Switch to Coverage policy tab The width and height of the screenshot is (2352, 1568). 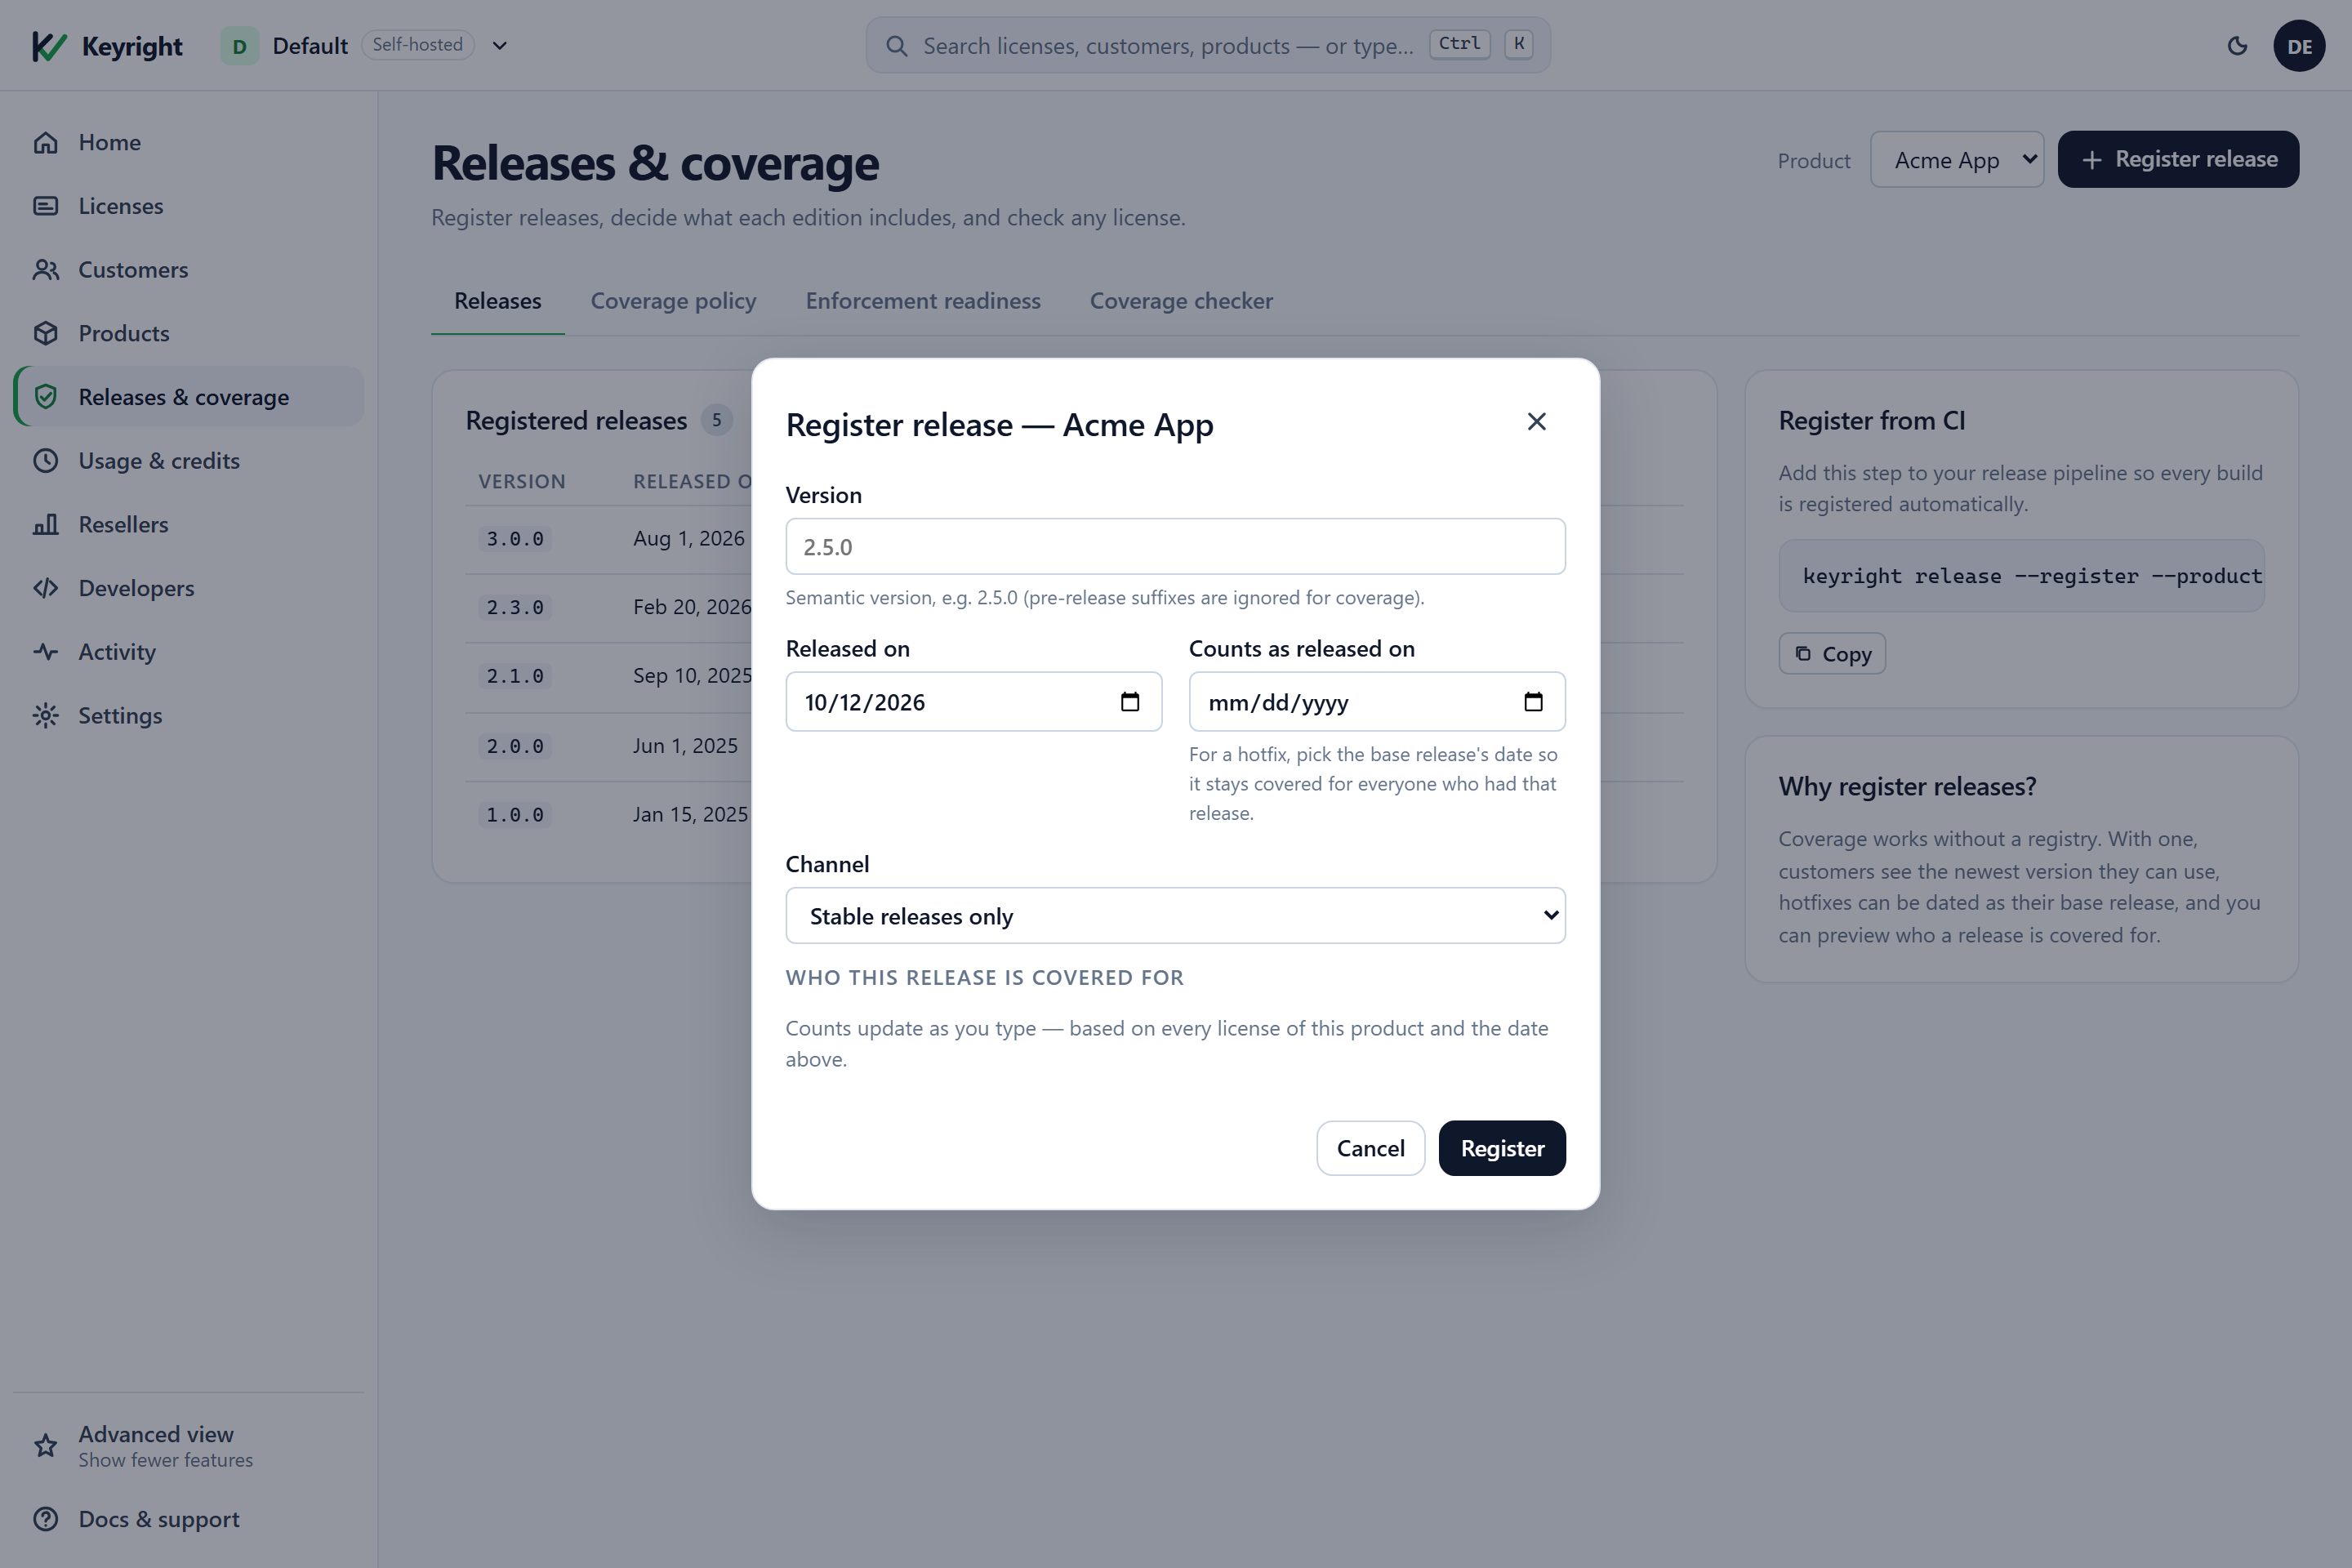click(x=673, y=301)
